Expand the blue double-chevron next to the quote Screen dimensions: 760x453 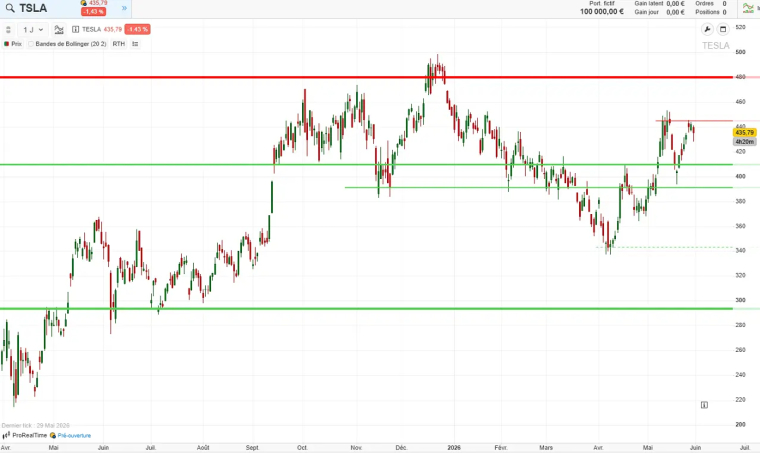point(124,8)
